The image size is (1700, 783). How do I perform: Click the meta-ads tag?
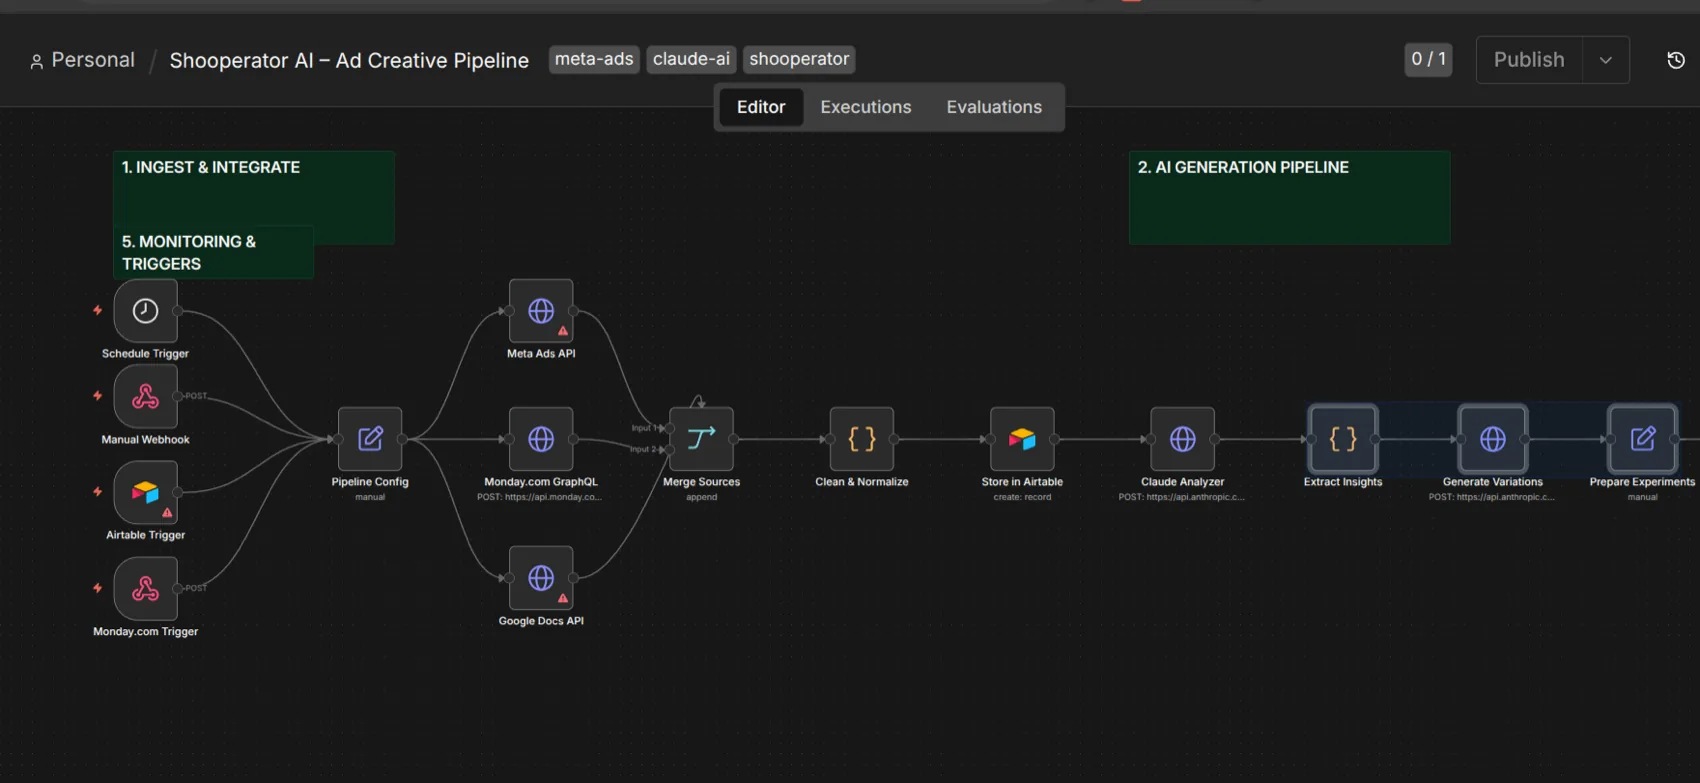click(x=594, y=59)
